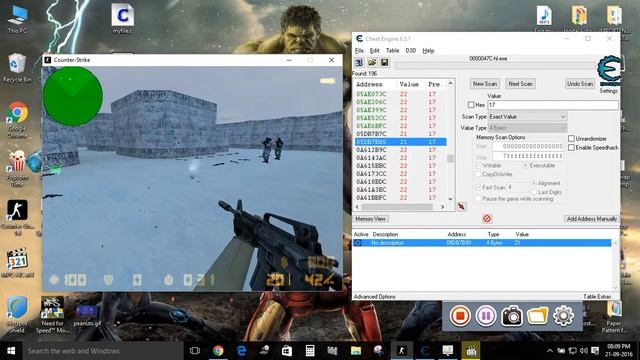Open Advanced Options

coord(375,297)
